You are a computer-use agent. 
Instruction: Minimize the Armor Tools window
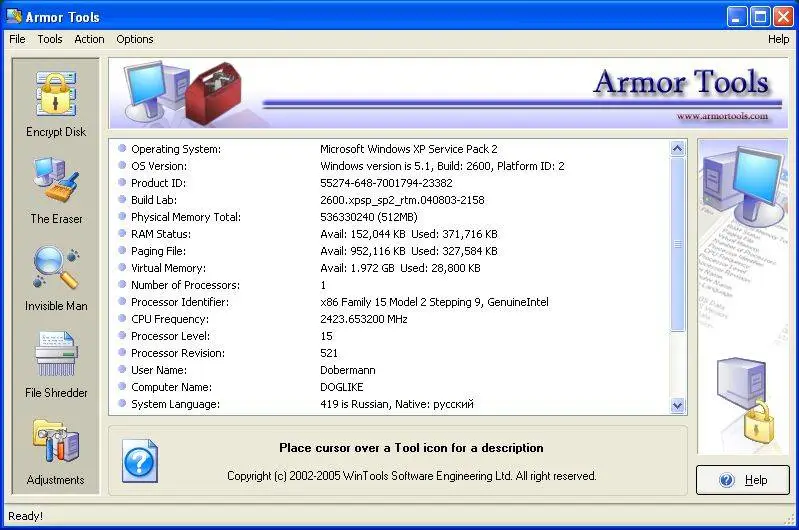736,17
